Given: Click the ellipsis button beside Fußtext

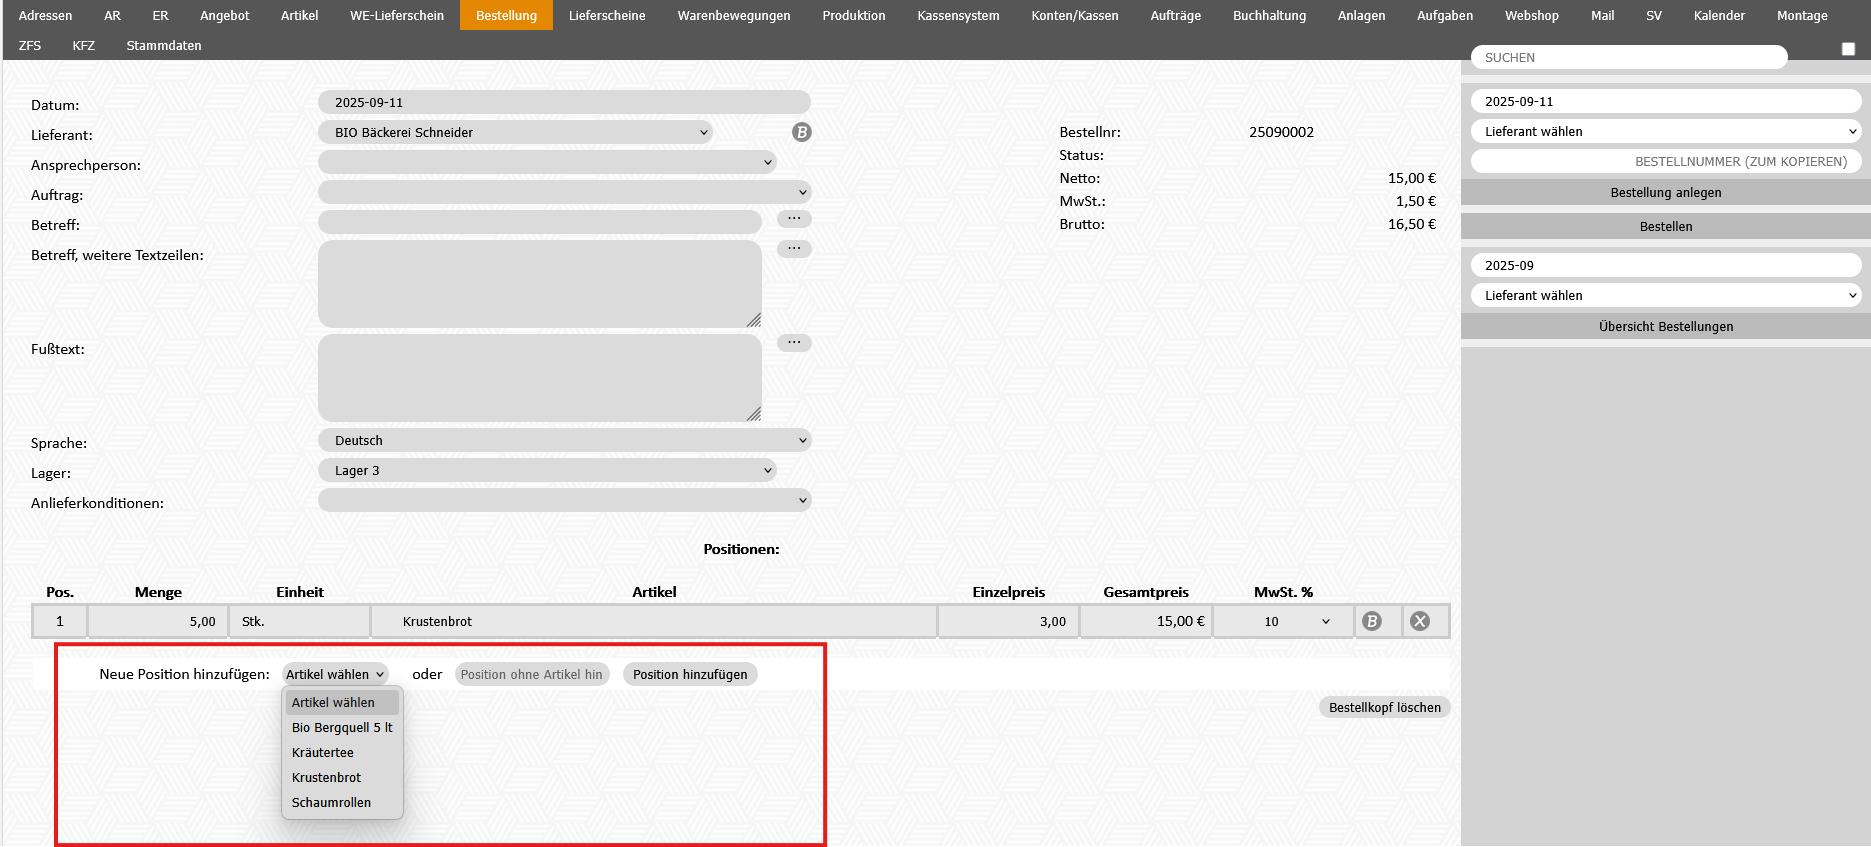Looking at the screenshot, I should [x=794, y=342].
